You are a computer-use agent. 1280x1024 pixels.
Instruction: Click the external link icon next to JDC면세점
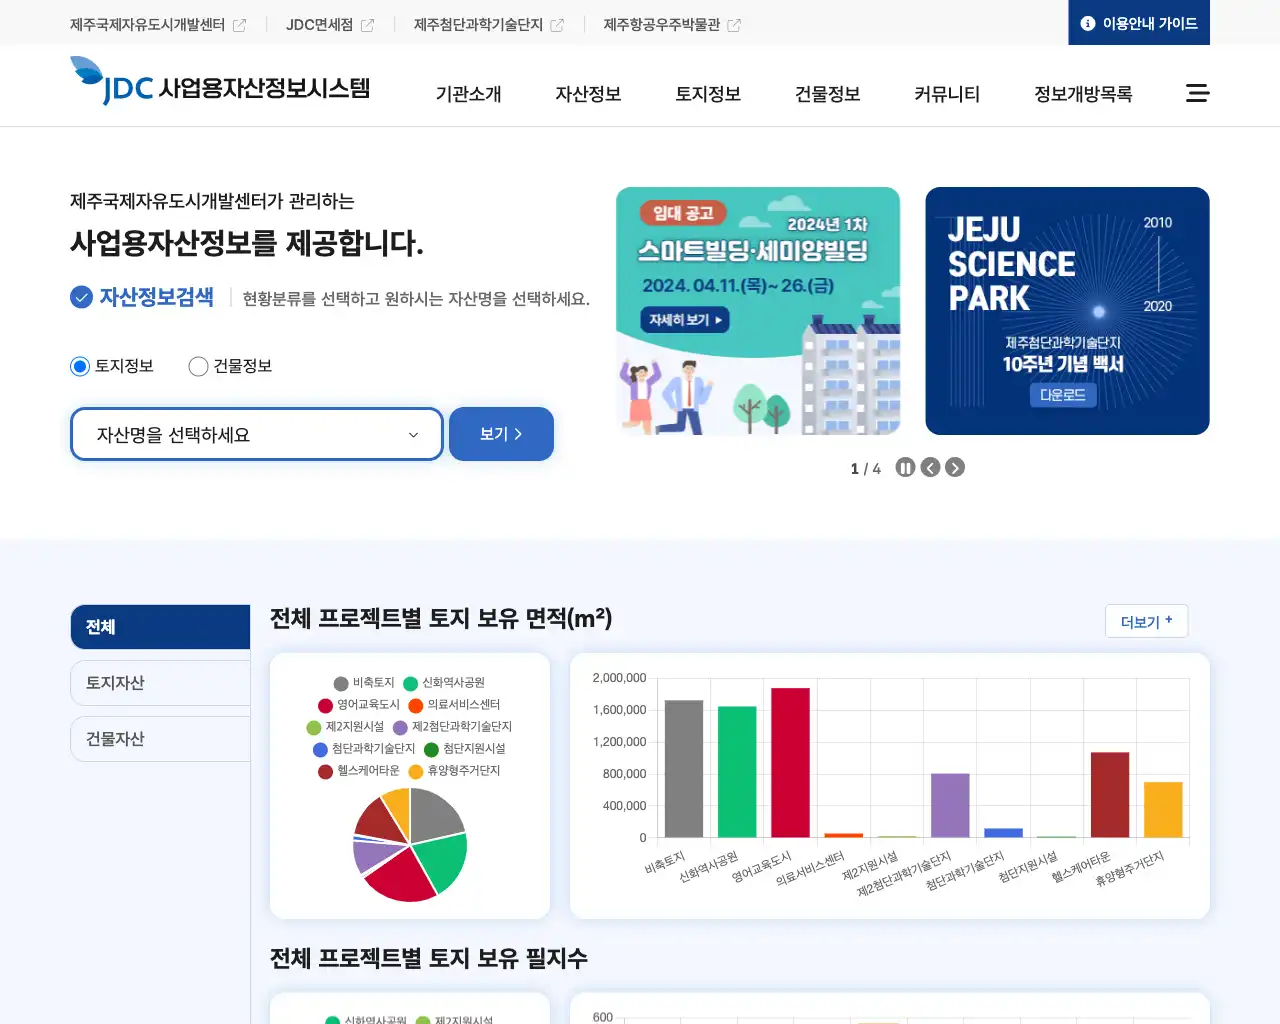click(367, 25)
